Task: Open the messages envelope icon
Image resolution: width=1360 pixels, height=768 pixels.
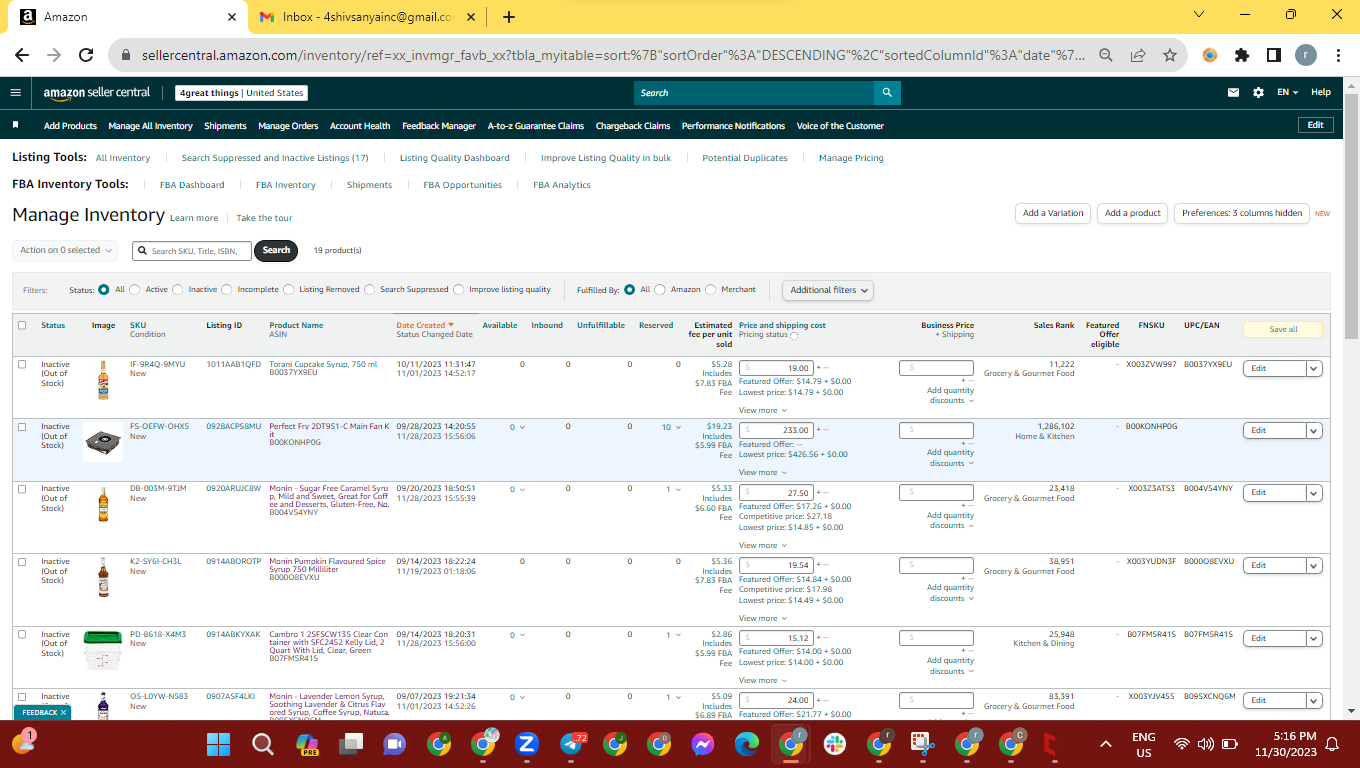Action: [x=1234, y=93]
